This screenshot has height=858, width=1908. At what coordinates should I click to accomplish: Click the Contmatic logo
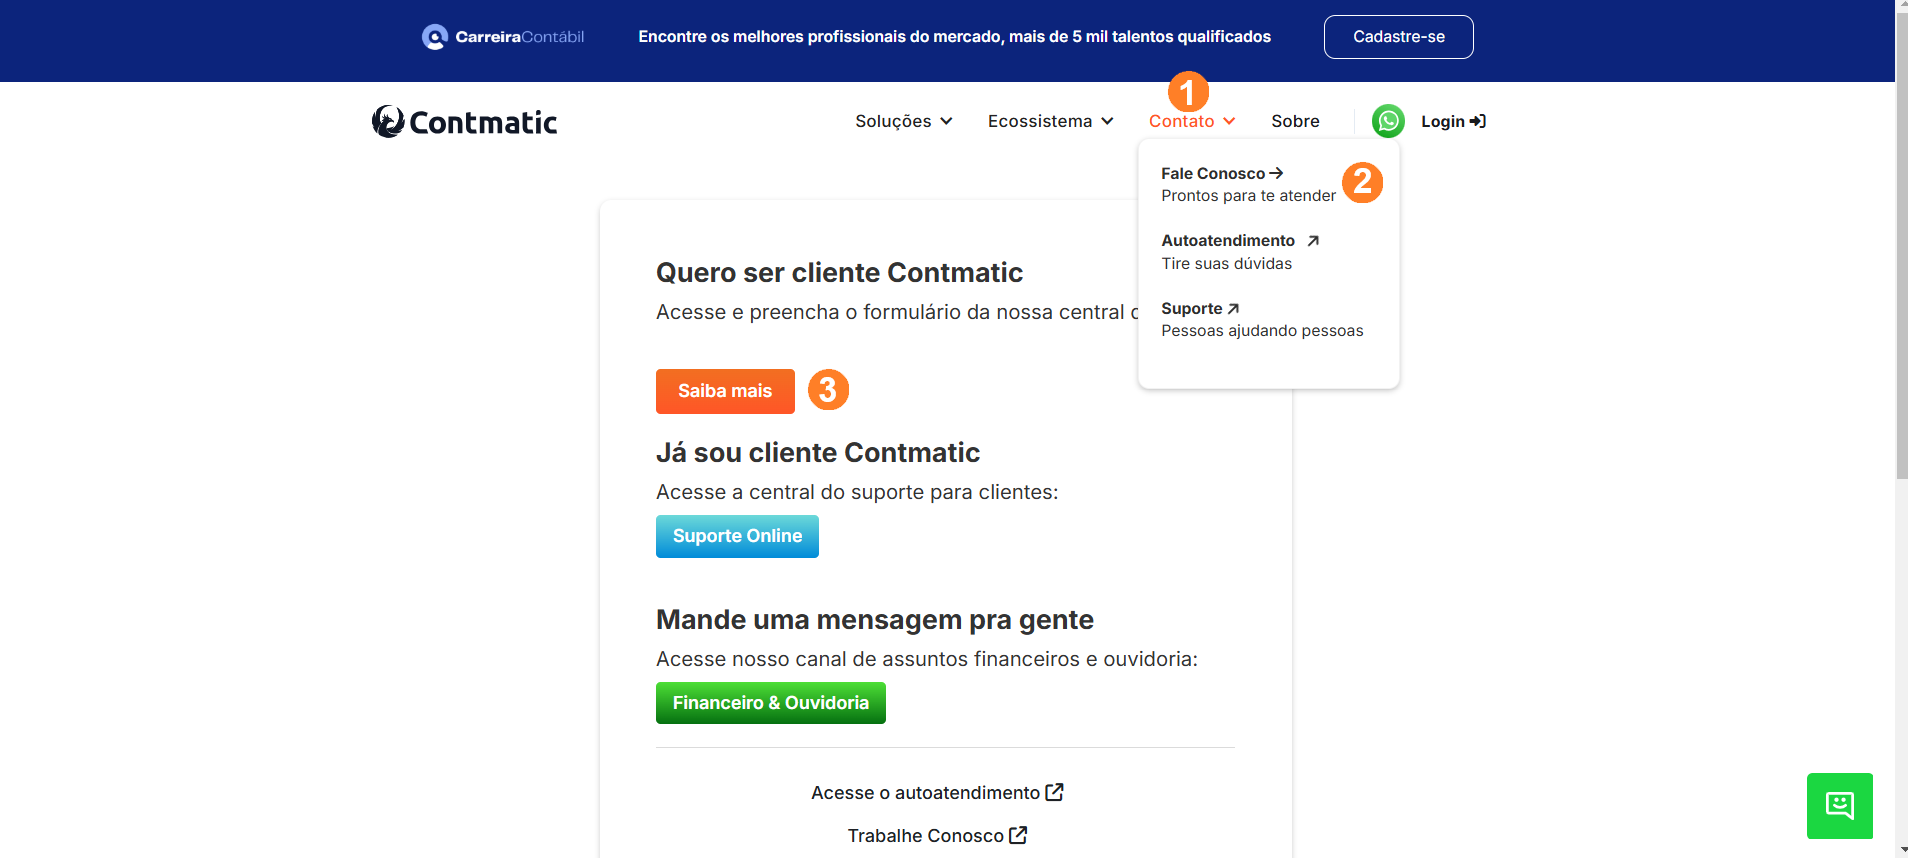[464, 122]
